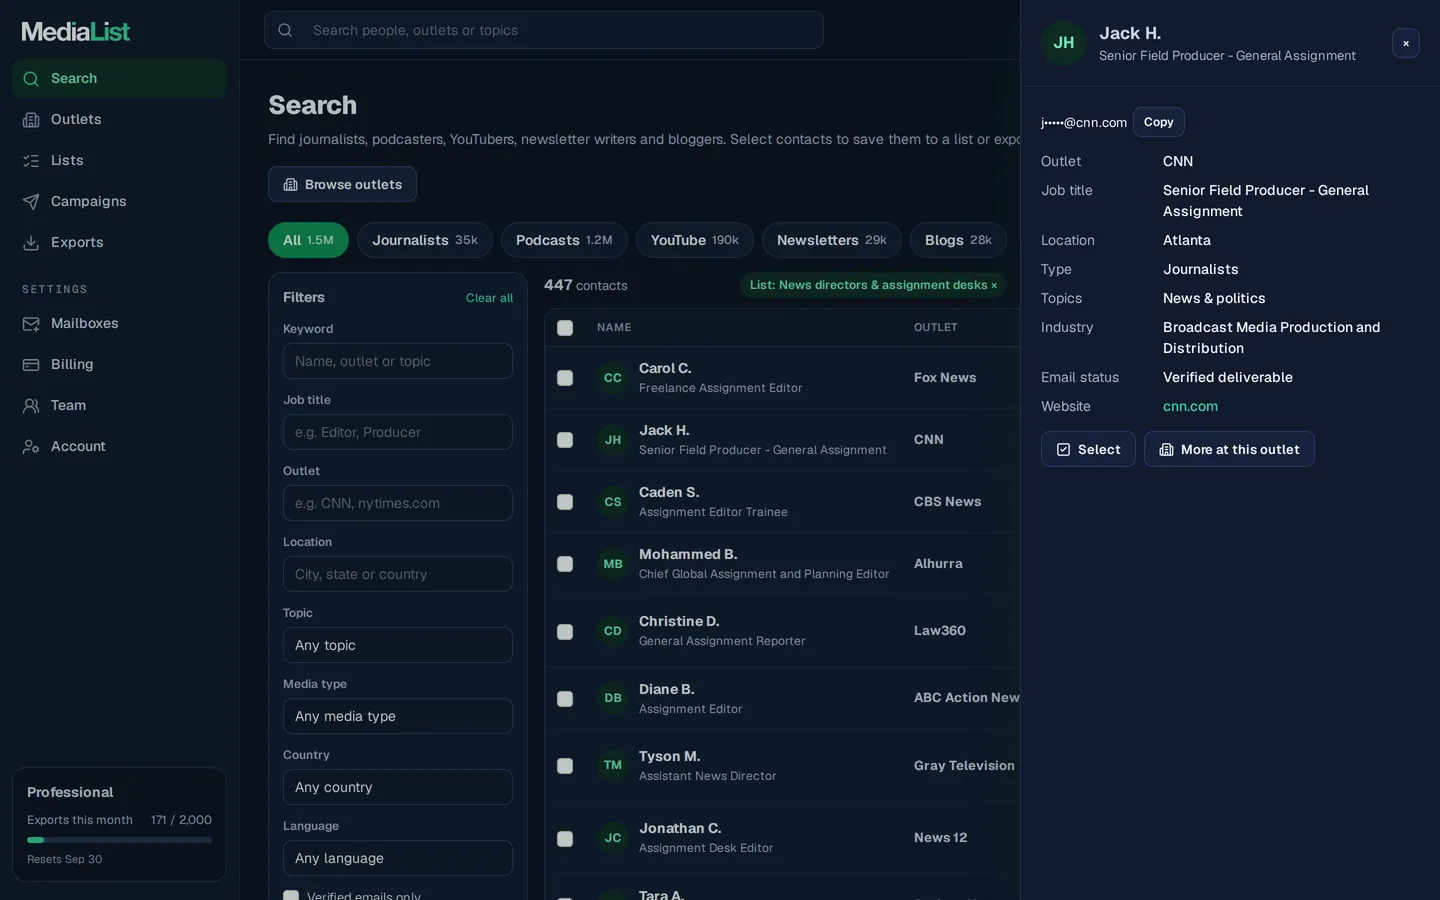
Task: Click Clear all filters
Action: [489, 298]
